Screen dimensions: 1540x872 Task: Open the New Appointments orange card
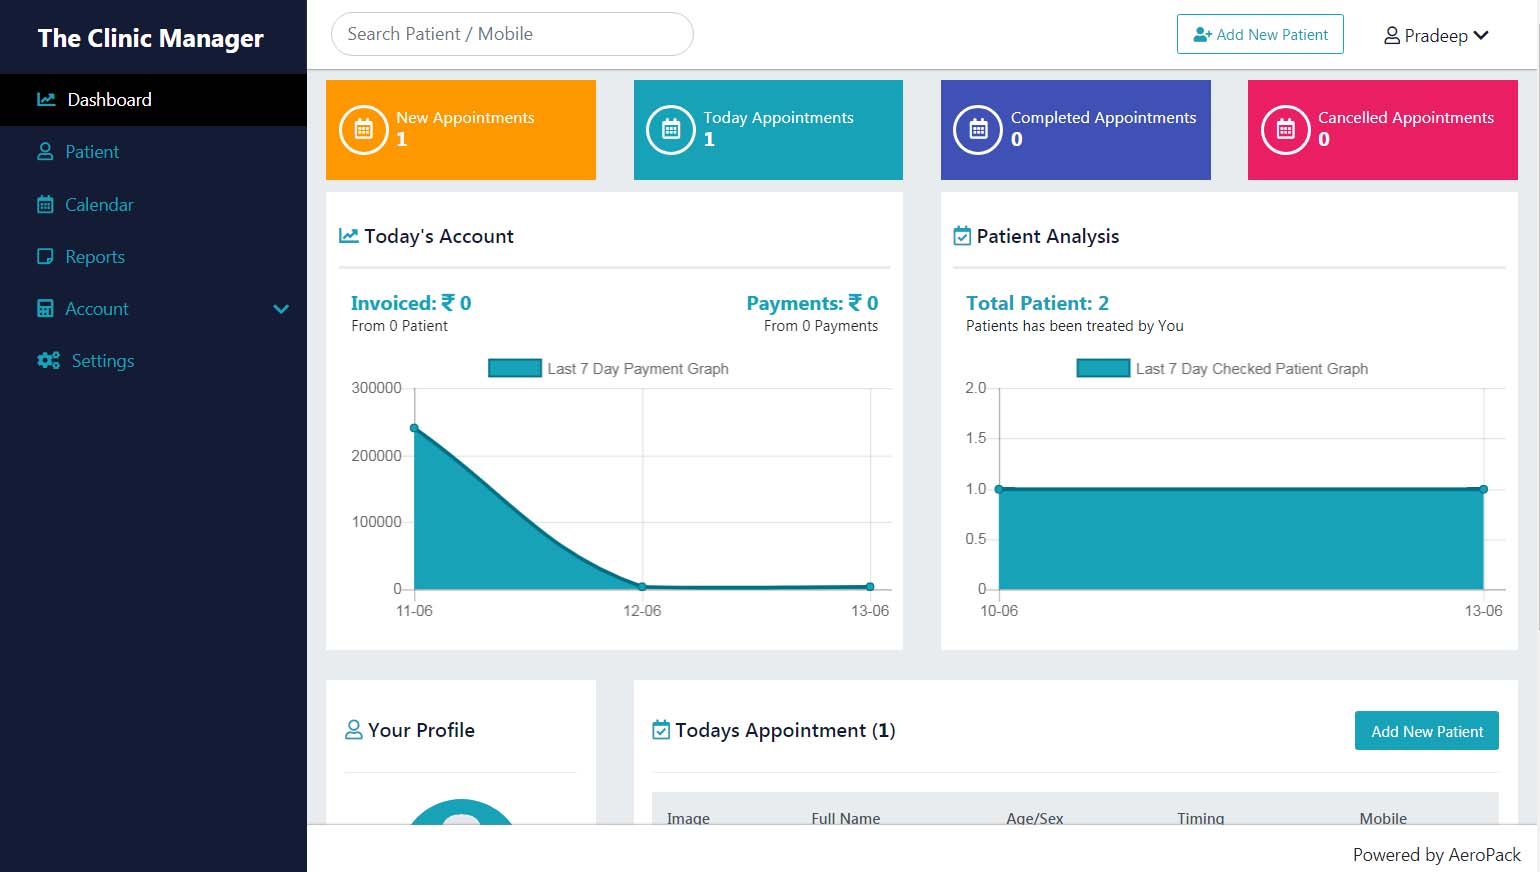coord(461,130)
